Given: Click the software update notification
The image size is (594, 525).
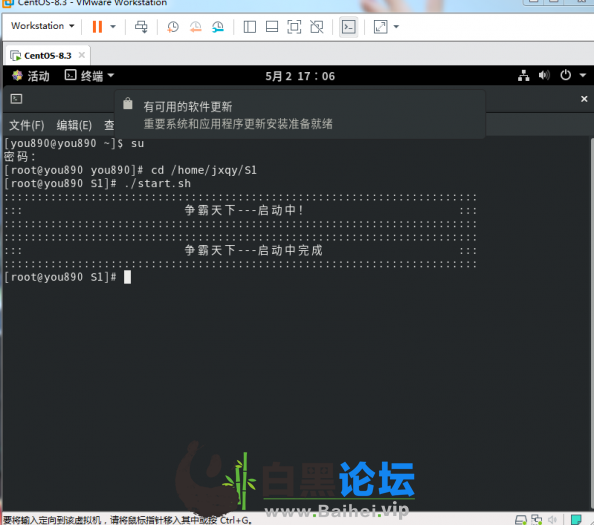Looking at the screenshot, I should 300,114.
